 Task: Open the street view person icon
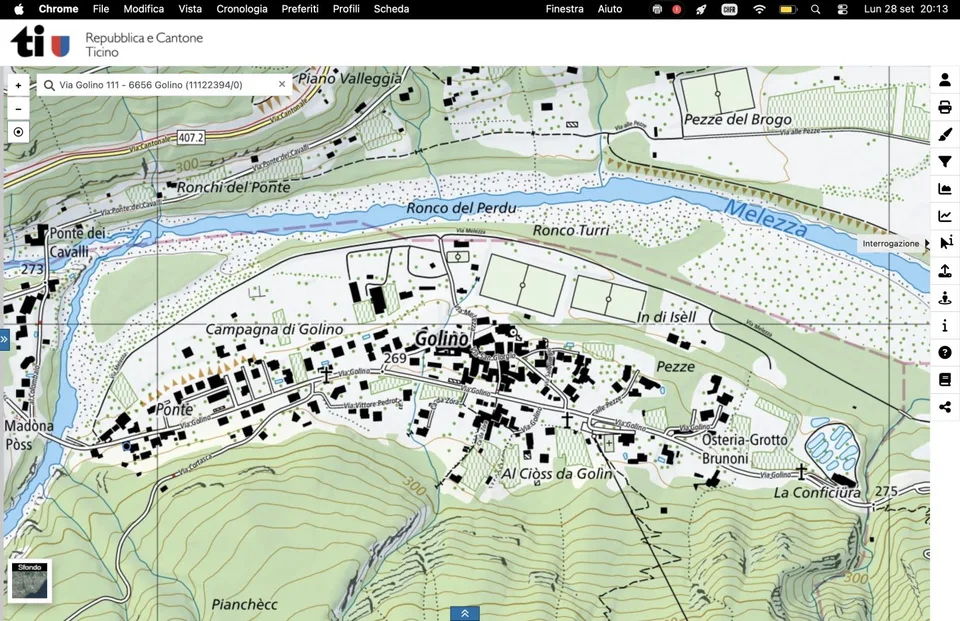[945, 298]
